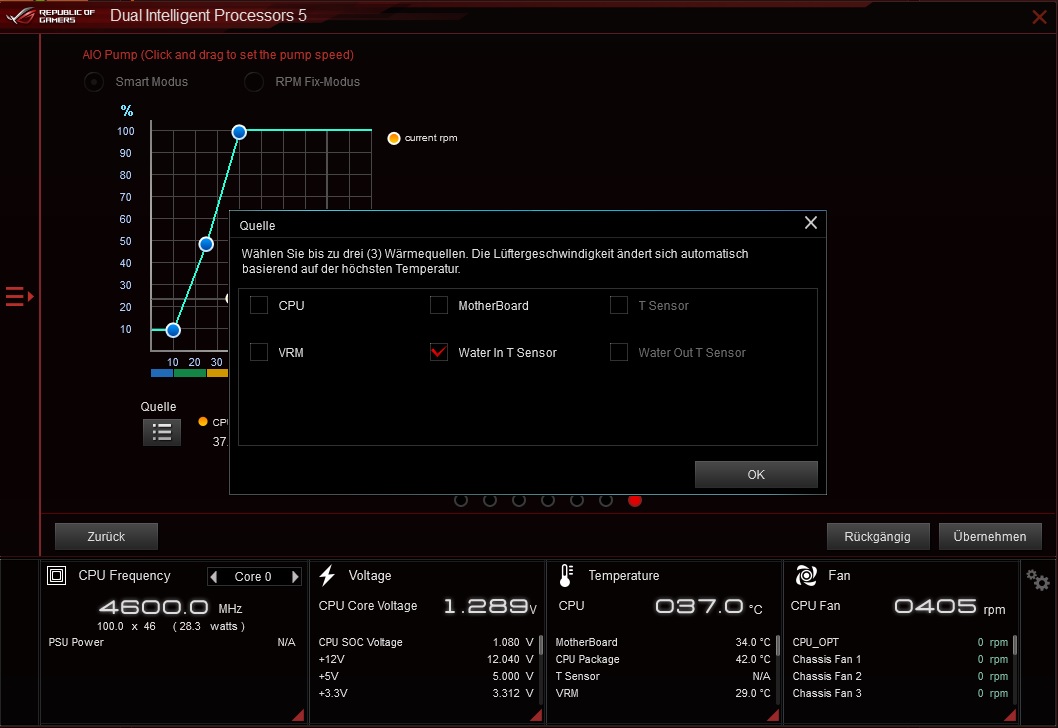Close the Dual Intelligent Processors window
The width and height of the screenshot is (1058, 728).
[x=1040, y=17]
